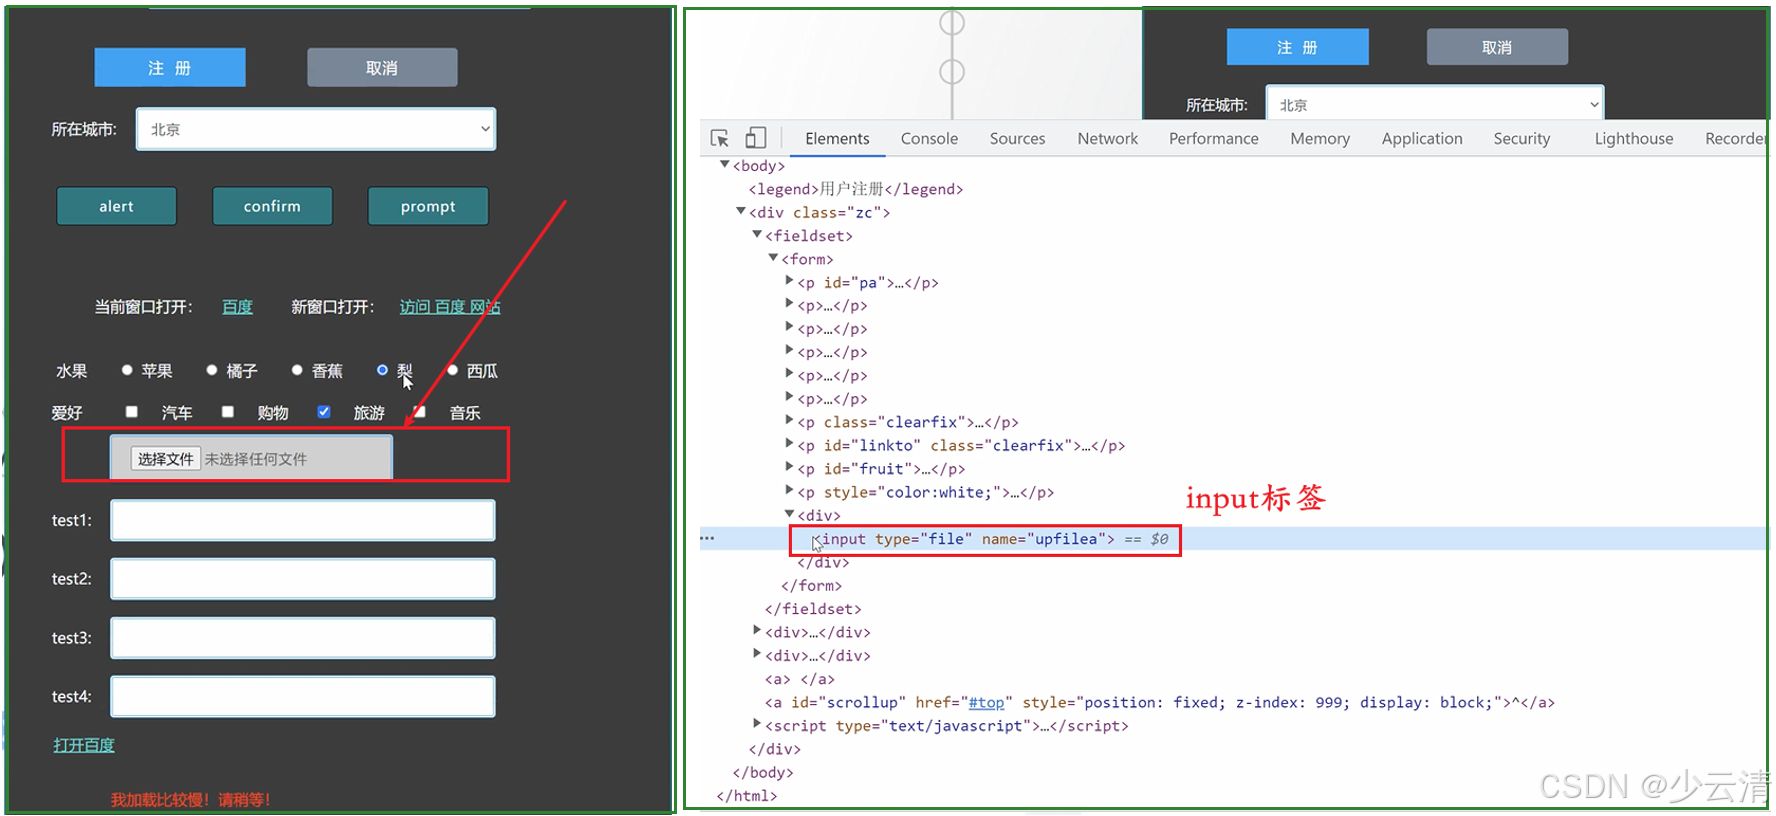The image size is (1776, 816).
Task: Select the 梨 radio button
Action: coord(382,370)
